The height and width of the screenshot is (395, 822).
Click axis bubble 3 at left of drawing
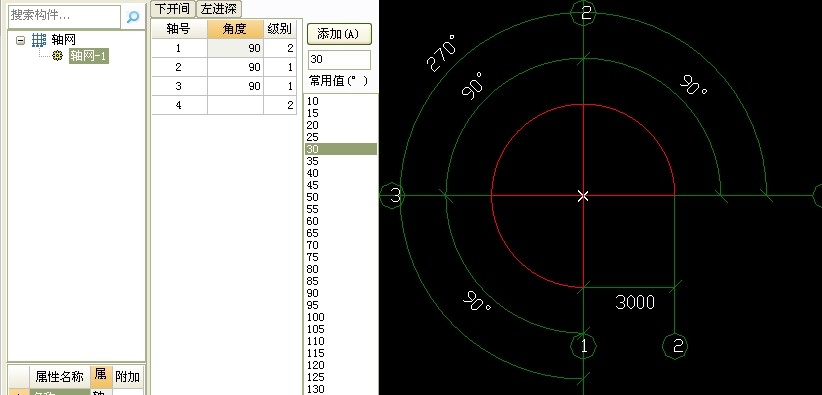[392, 196]
